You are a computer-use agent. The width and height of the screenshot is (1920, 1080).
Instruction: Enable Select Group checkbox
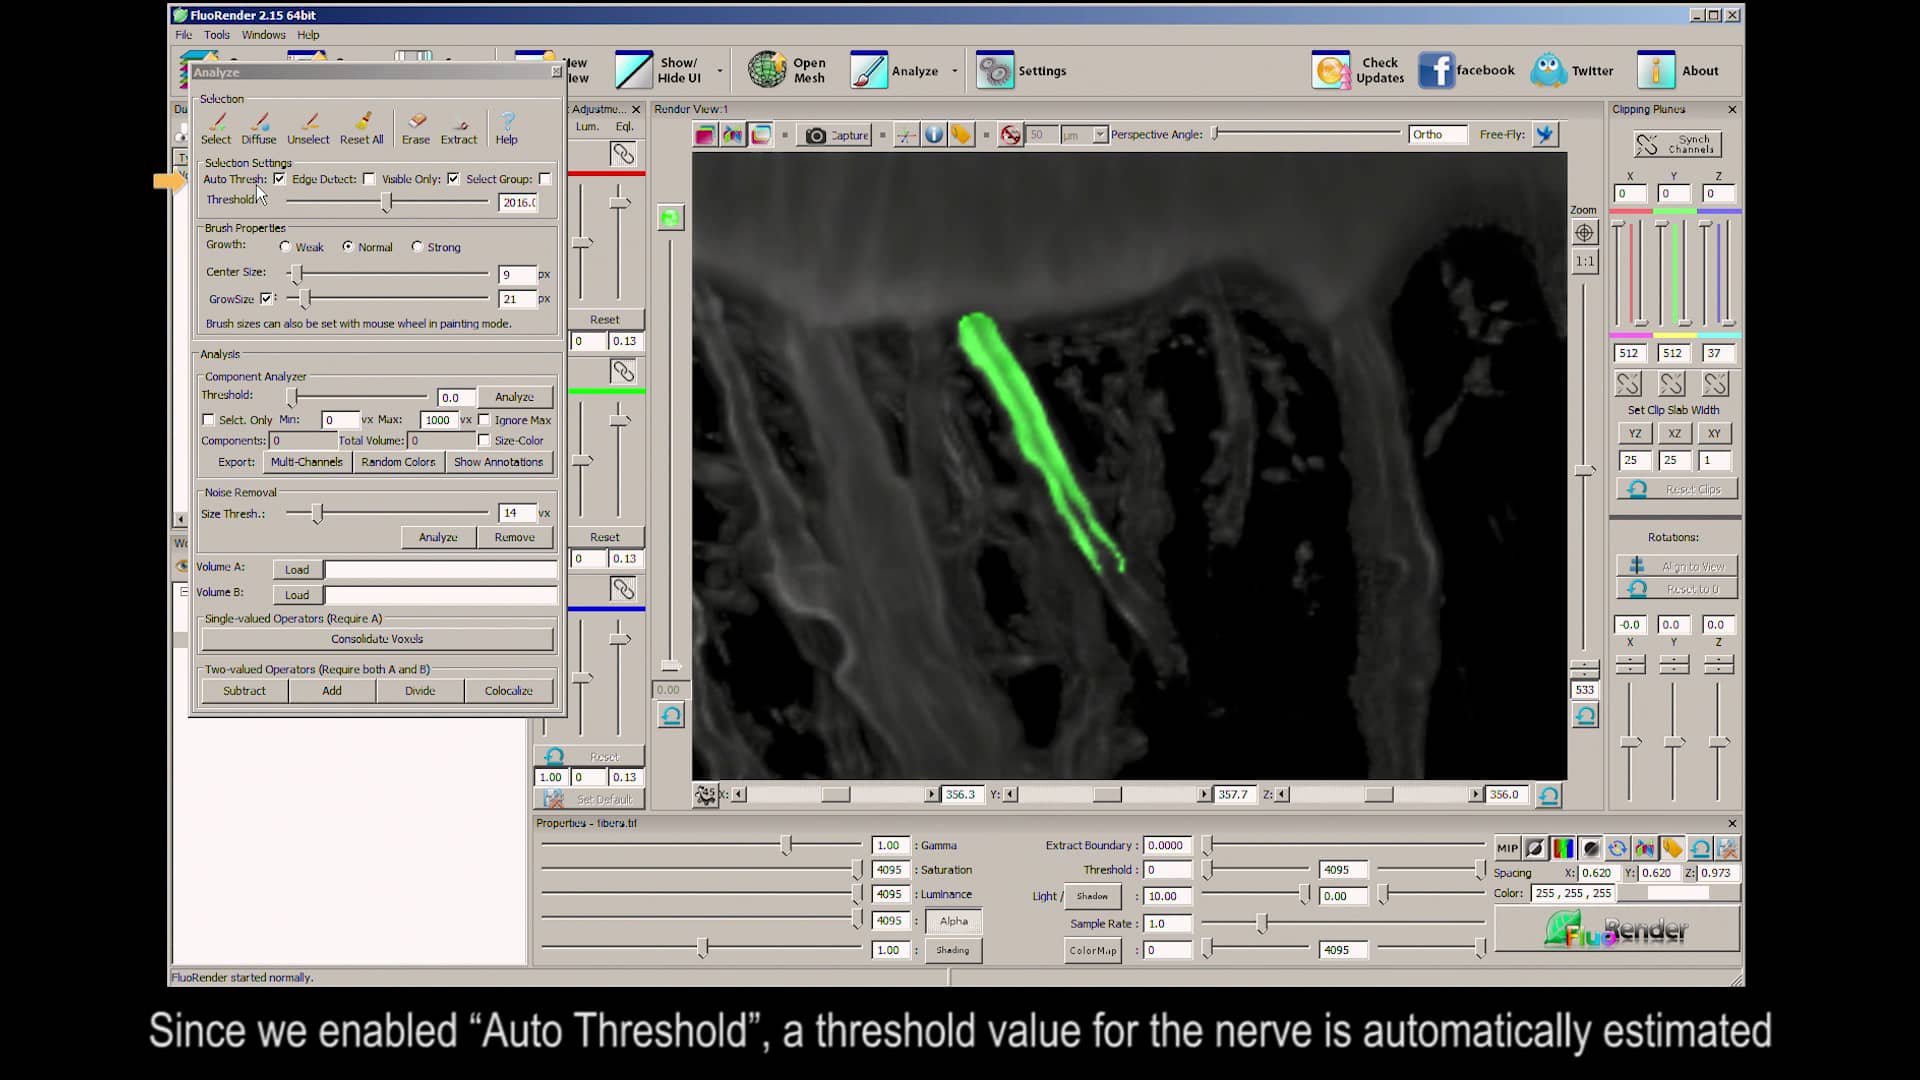(545, 179)
